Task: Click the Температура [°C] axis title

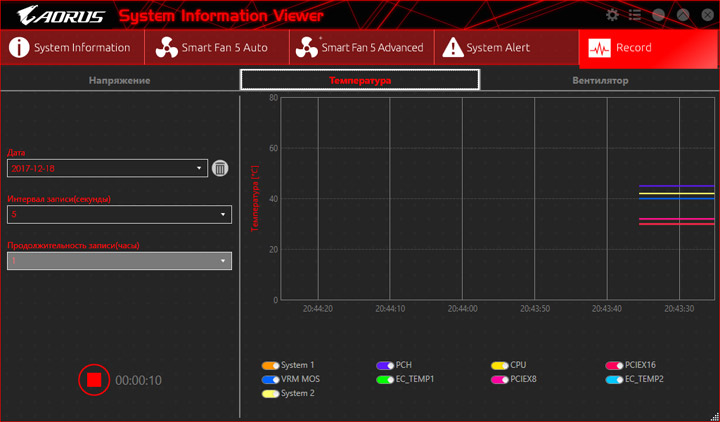Action: pyautogui.click(x=255, y=198)
